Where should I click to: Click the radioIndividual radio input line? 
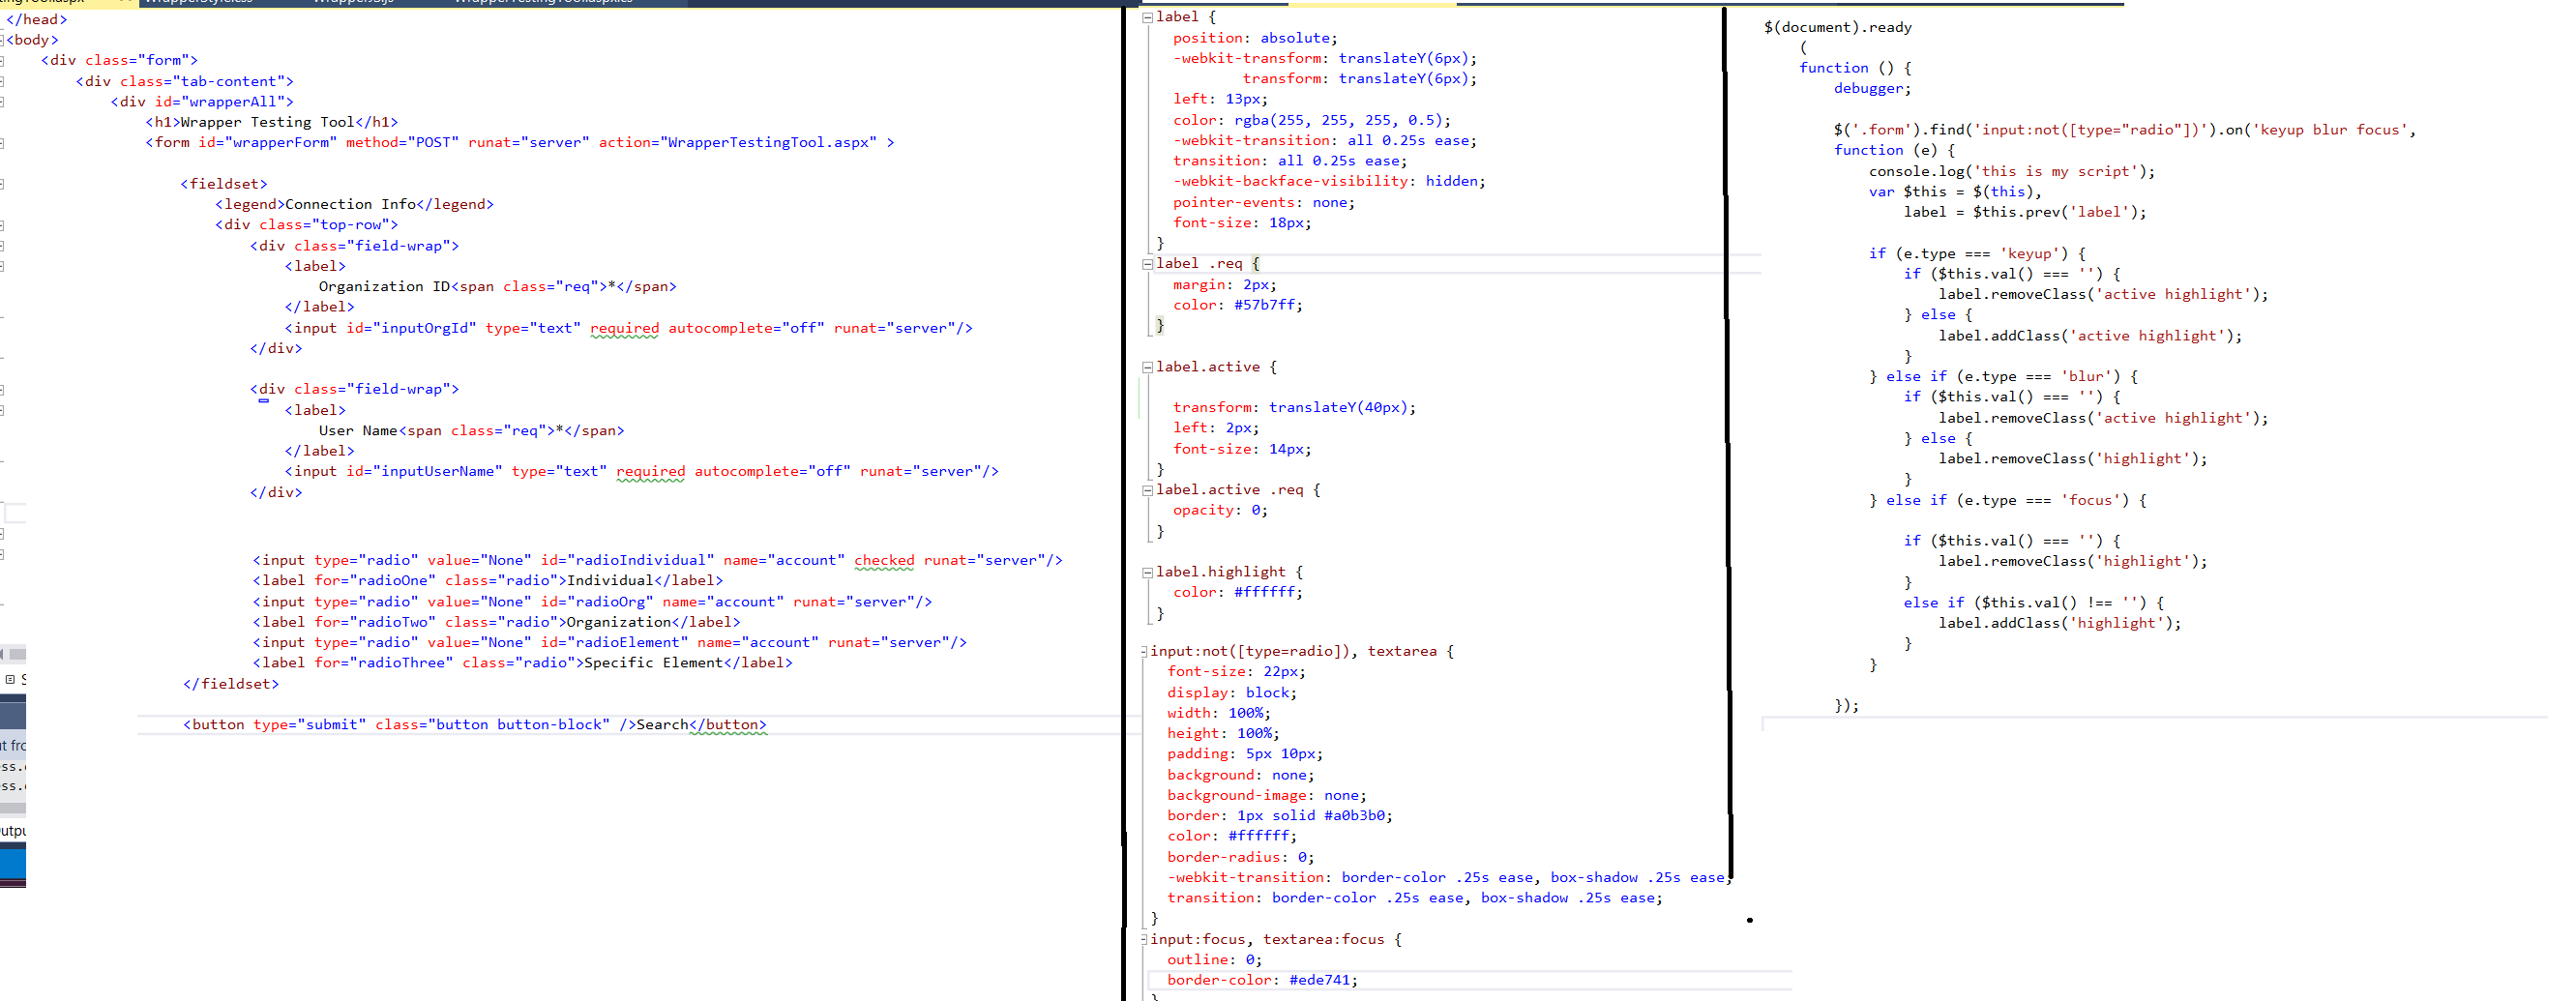657,561
